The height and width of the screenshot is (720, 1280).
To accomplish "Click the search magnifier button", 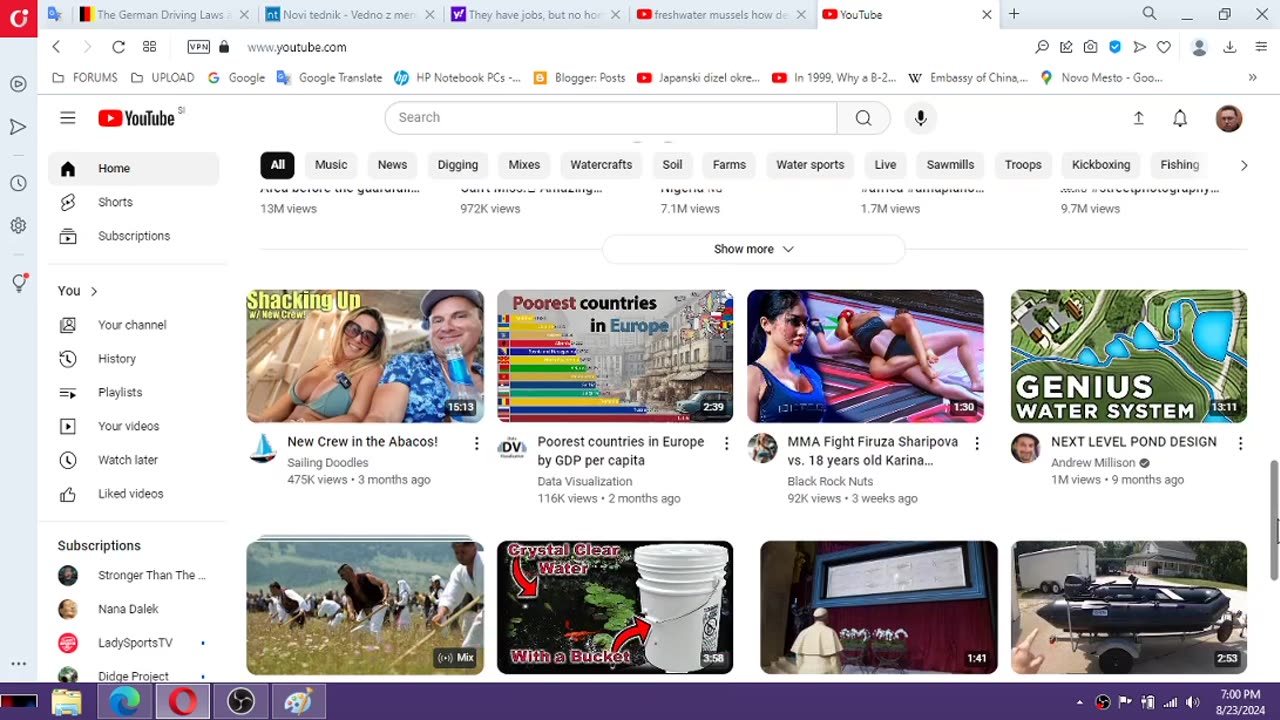I will 863,117.
